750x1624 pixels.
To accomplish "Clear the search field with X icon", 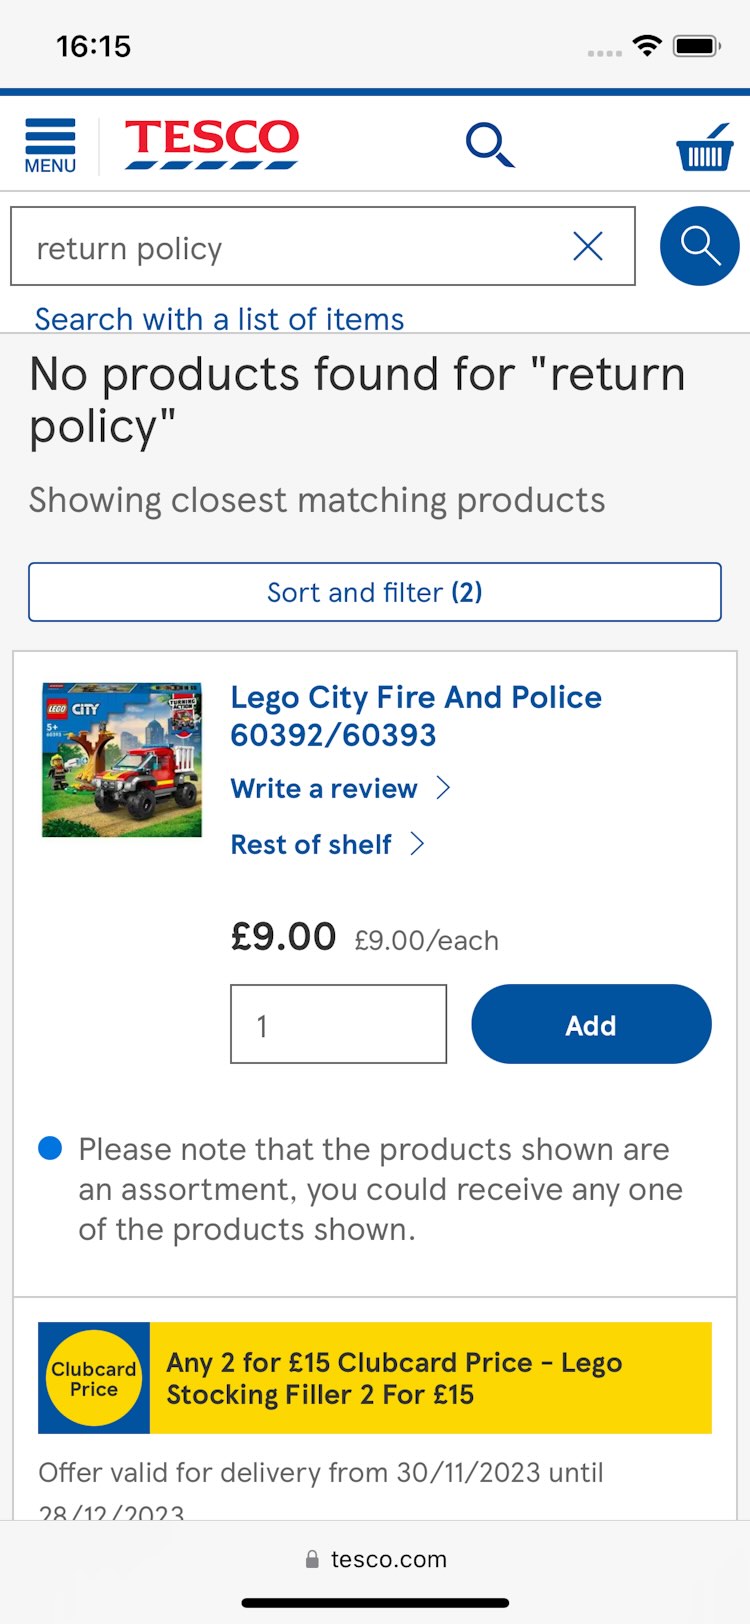I will (x=588, y=246).
